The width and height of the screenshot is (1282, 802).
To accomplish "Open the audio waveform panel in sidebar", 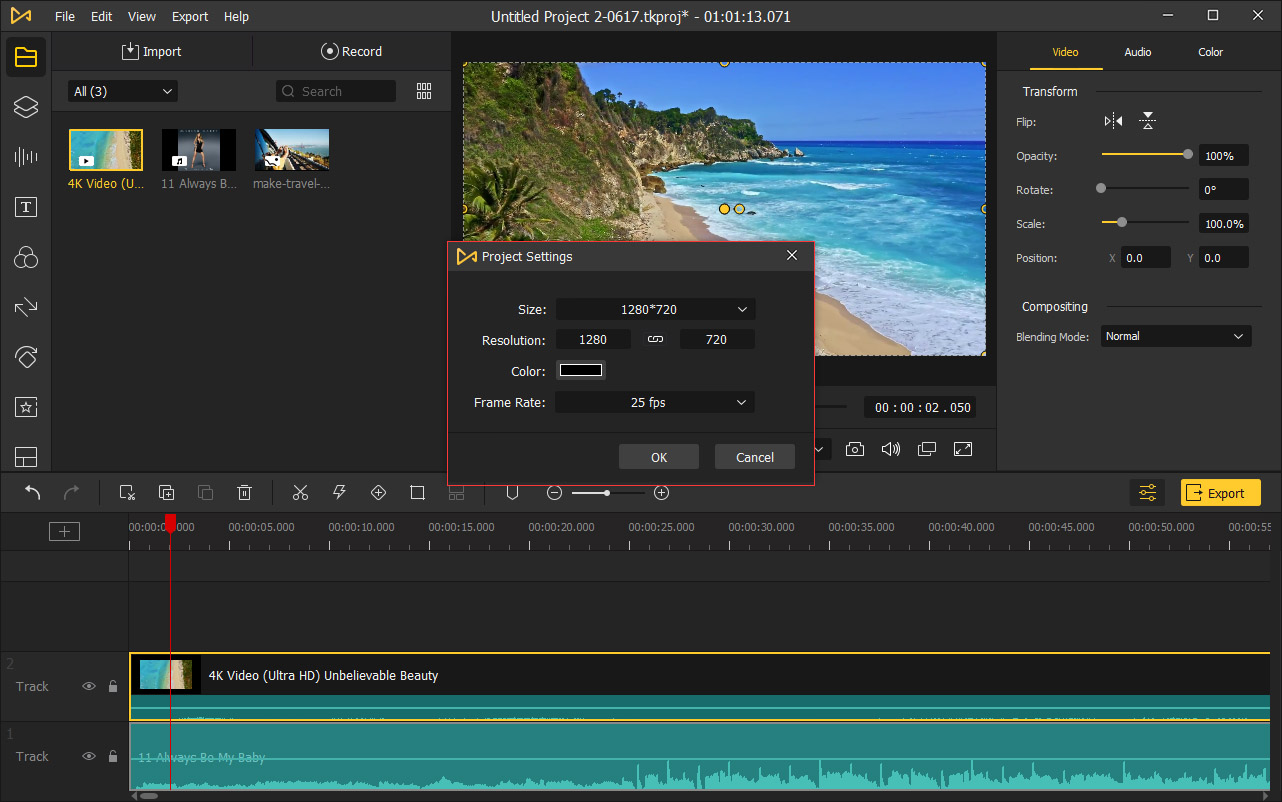I will pos(26,157).
